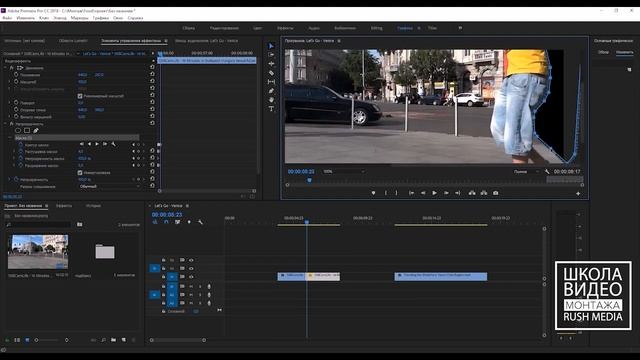The image size is (640, 360).
Task: Switch to the Editing workspace tab
Action: pyautogui.click(x=376, y=28)
